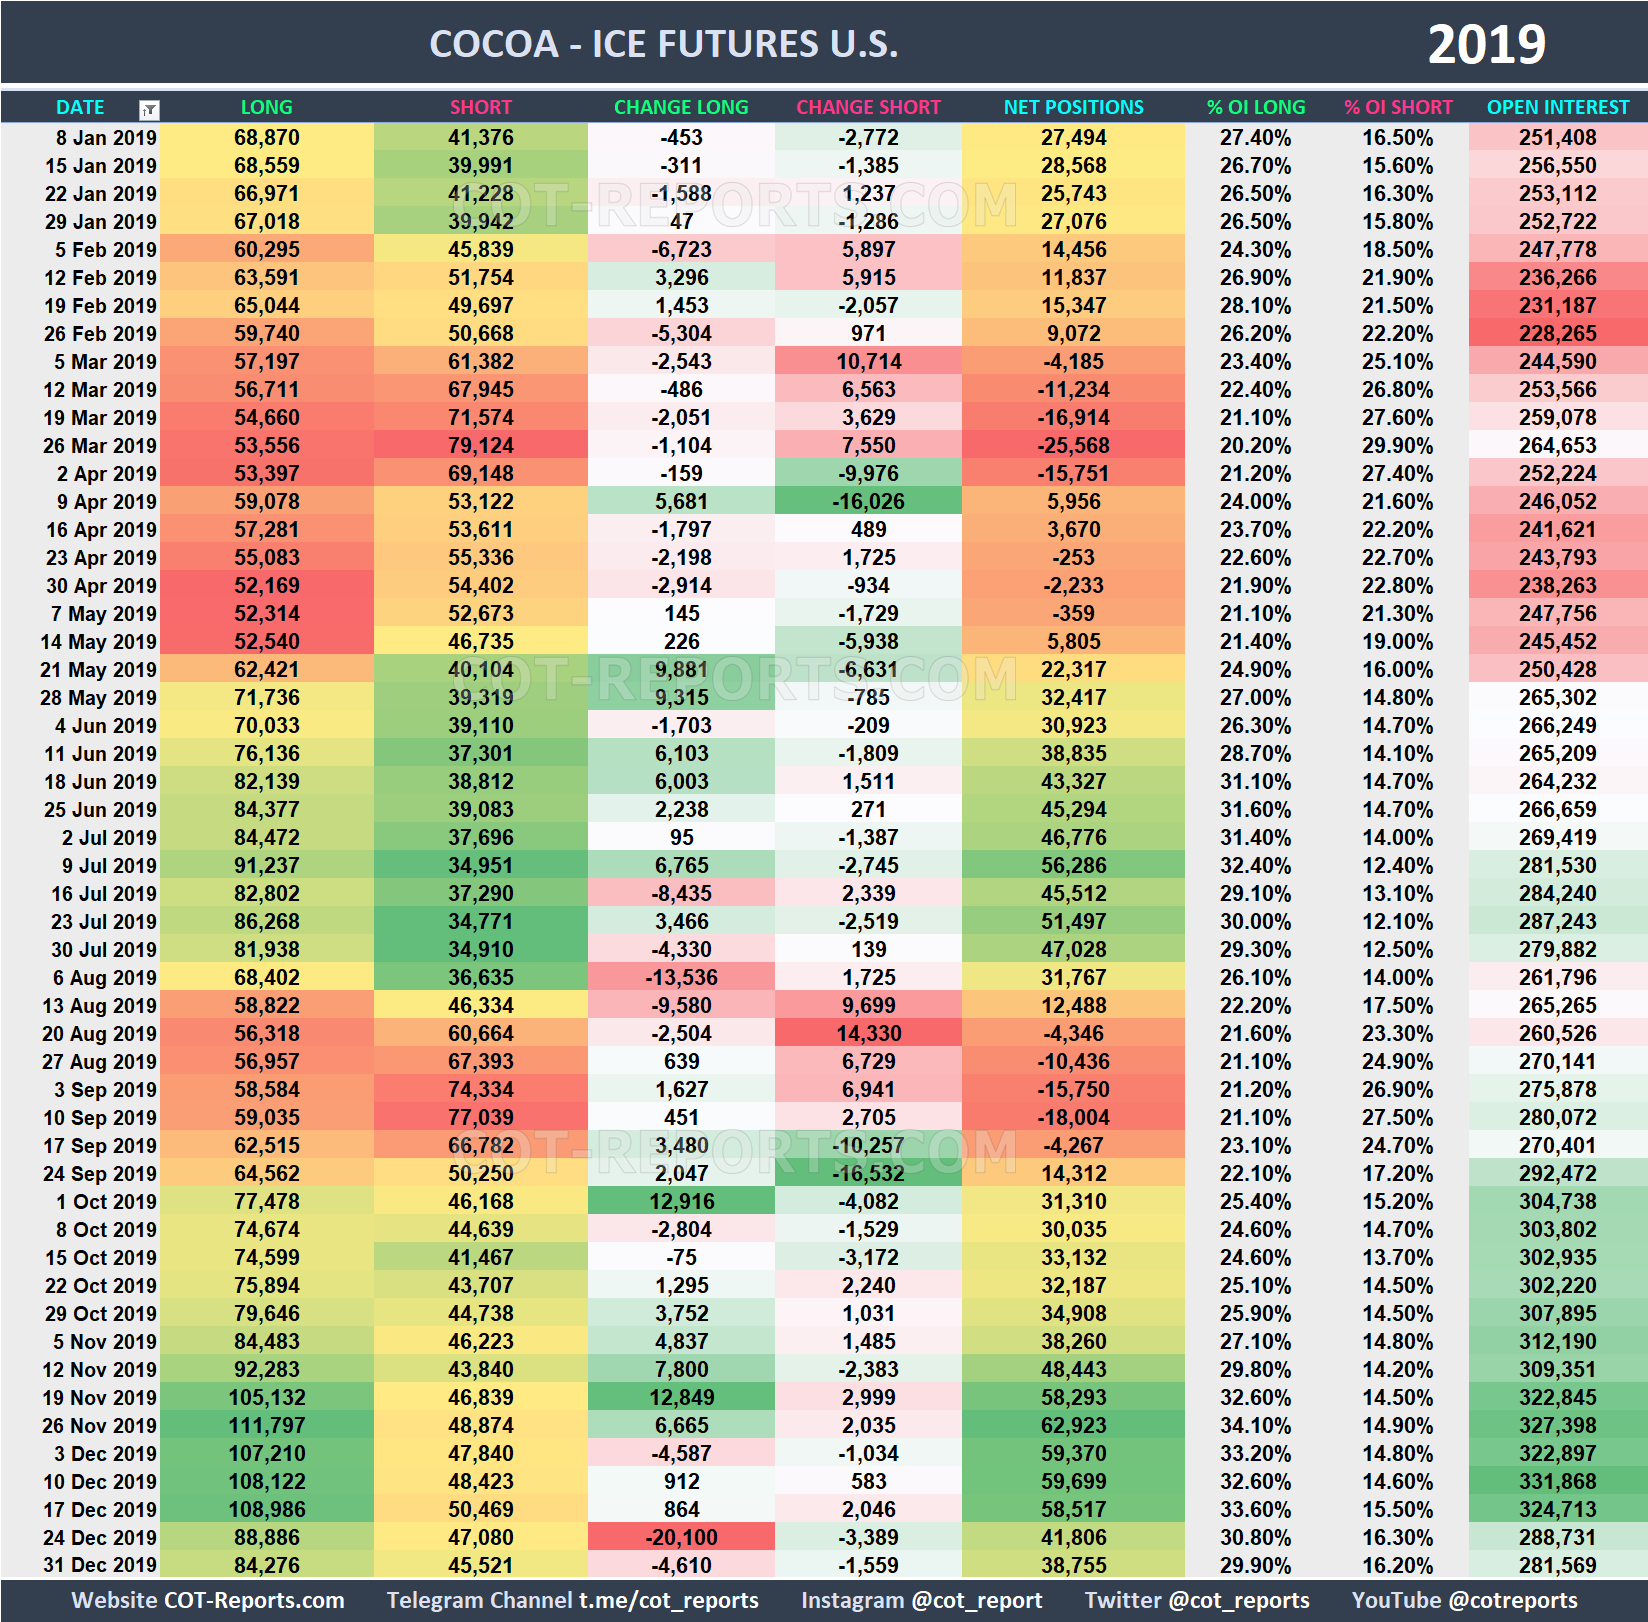Viewport: 1648px width, 1622px height.
Task: Click the % OI LONG column header
Action: click(1255, 107)
